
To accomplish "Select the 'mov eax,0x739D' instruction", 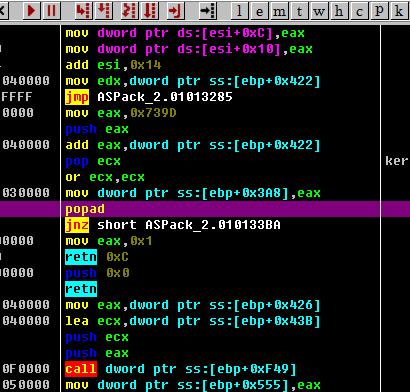I will [121, 113].
